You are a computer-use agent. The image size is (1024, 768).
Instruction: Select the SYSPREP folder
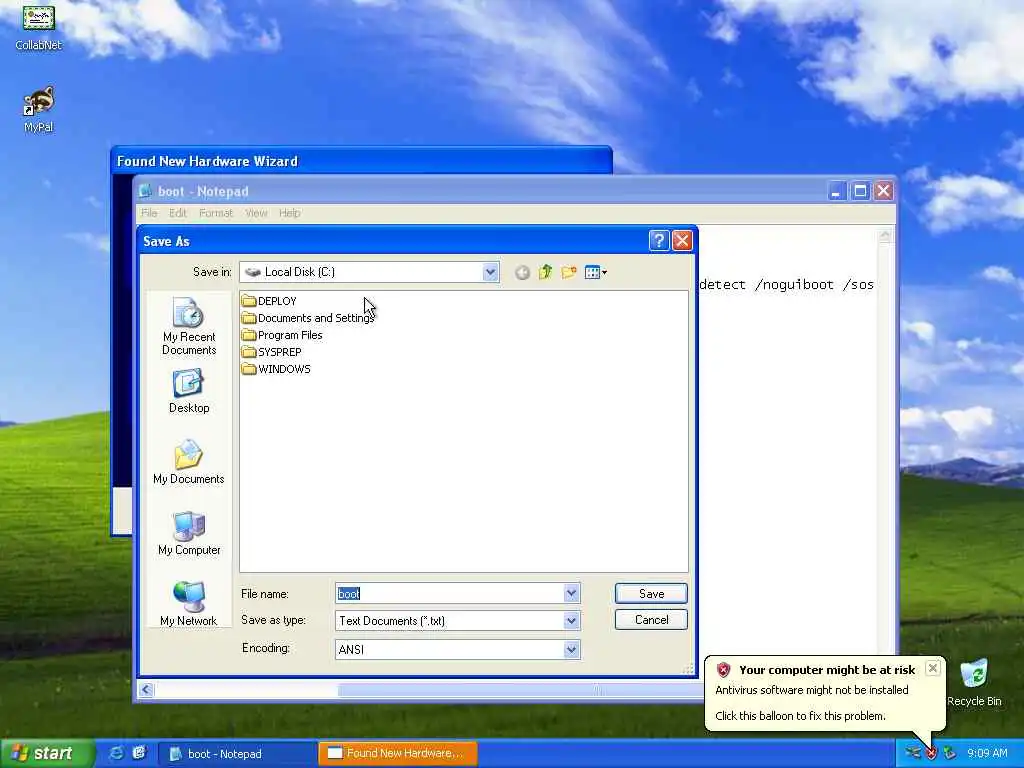click(272, 352)
